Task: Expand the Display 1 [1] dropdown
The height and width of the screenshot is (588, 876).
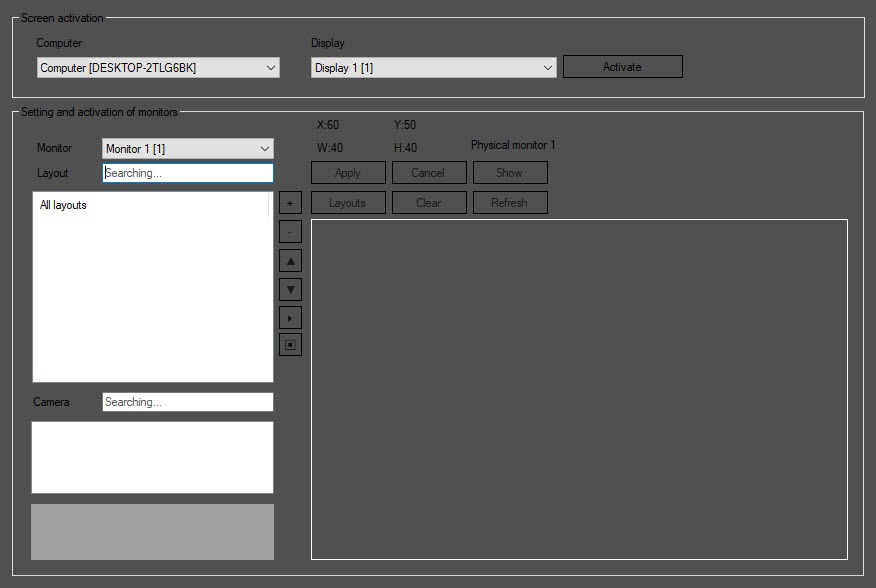Action: pos(433,68)
